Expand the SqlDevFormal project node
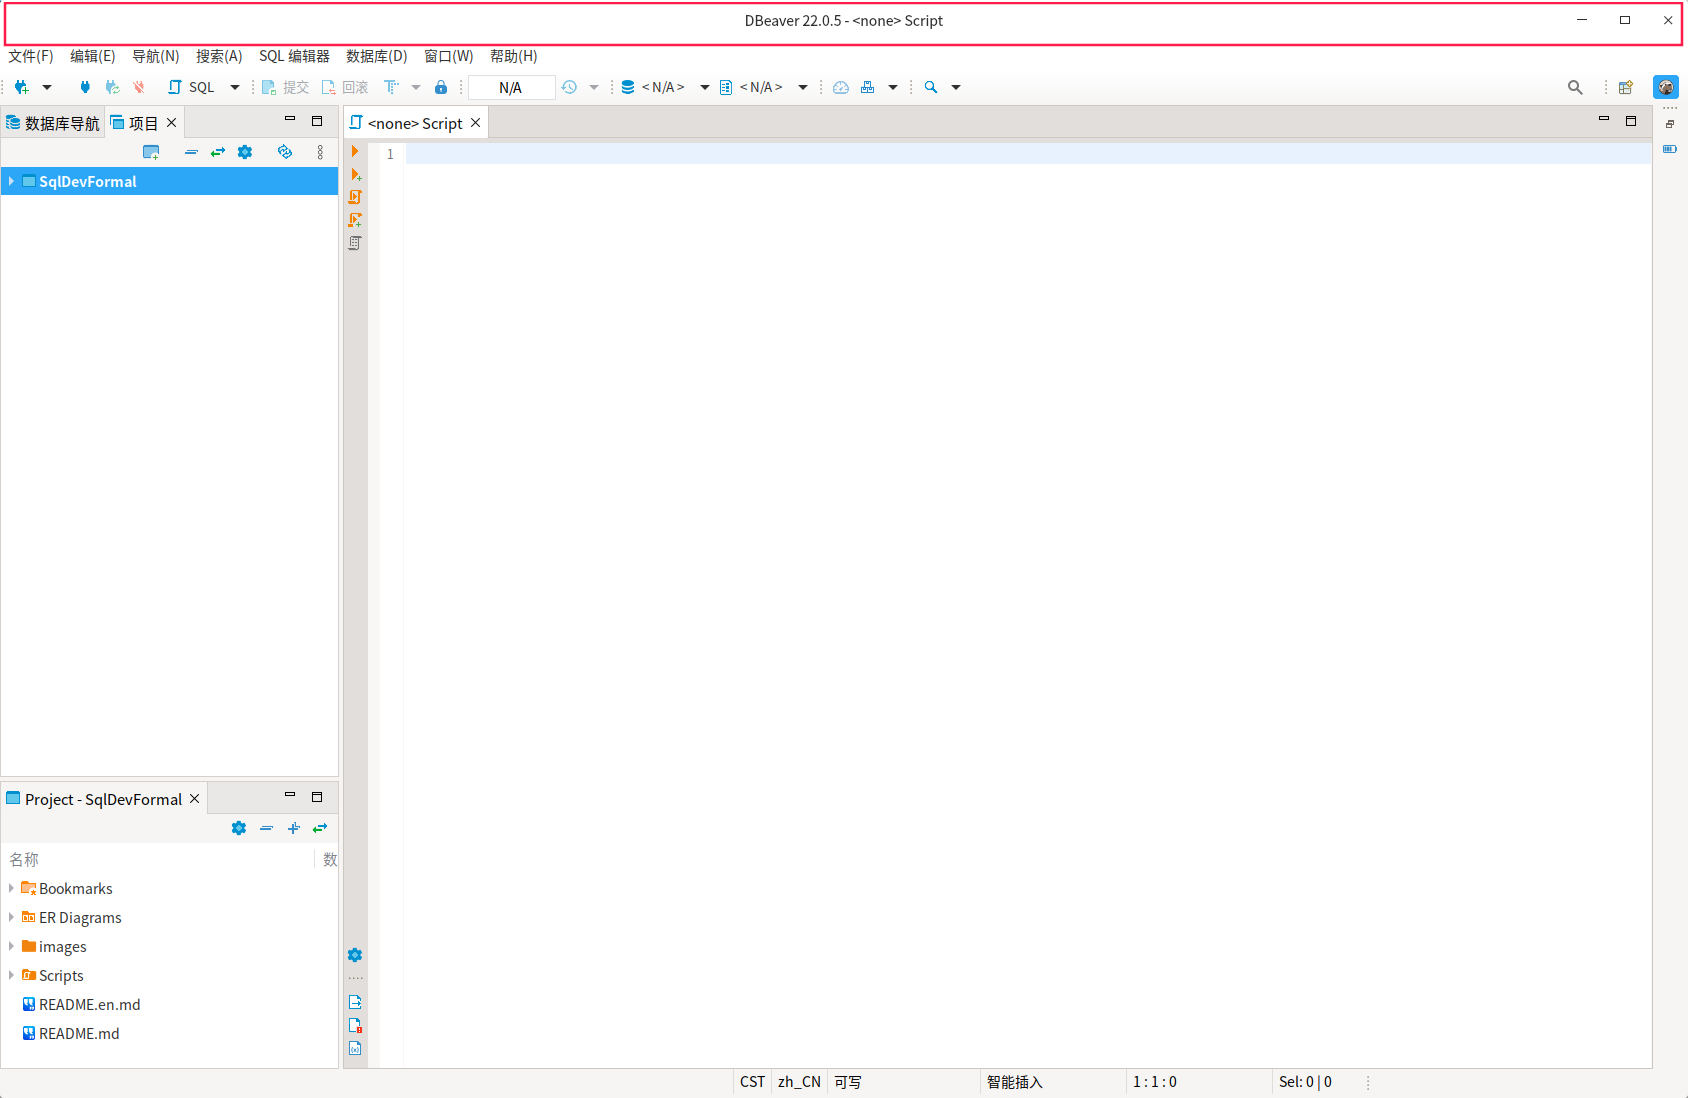This screenshot has height=1098, width=1688. click(11, 181)
